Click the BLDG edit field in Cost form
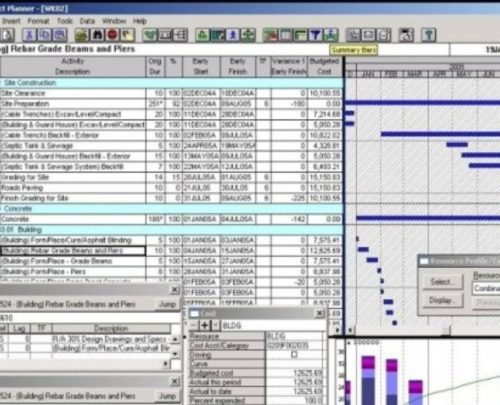The height and width of the screenshot is (405, 500). point(273,325)
